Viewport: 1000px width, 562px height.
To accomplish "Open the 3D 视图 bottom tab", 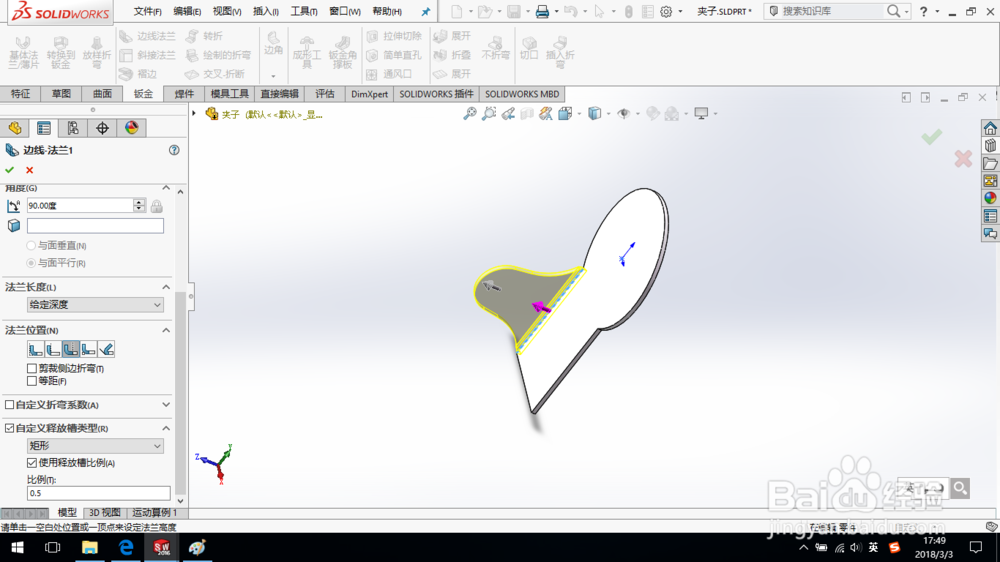I will pos(105,513).
